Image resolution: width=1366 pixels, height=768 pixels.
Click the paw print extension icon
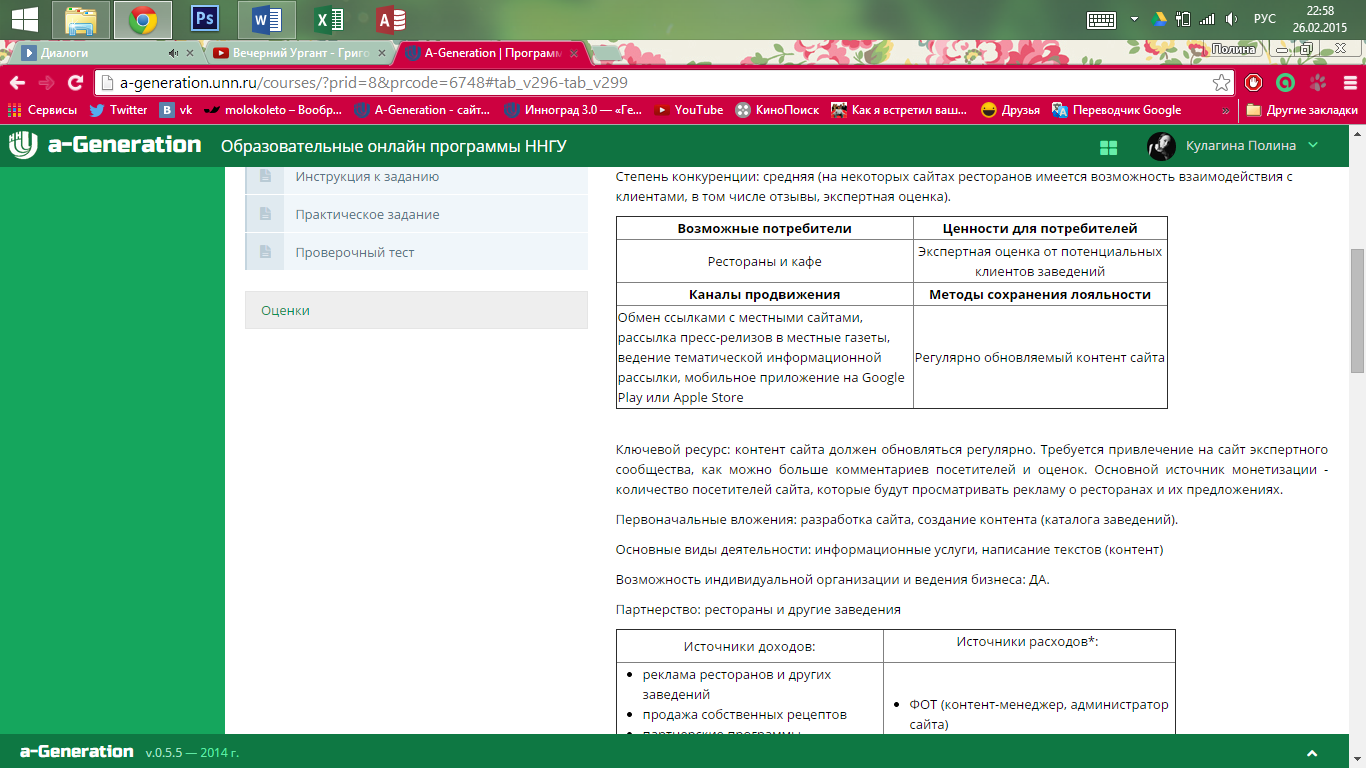pyautogui.click(x=1318, y=83)
